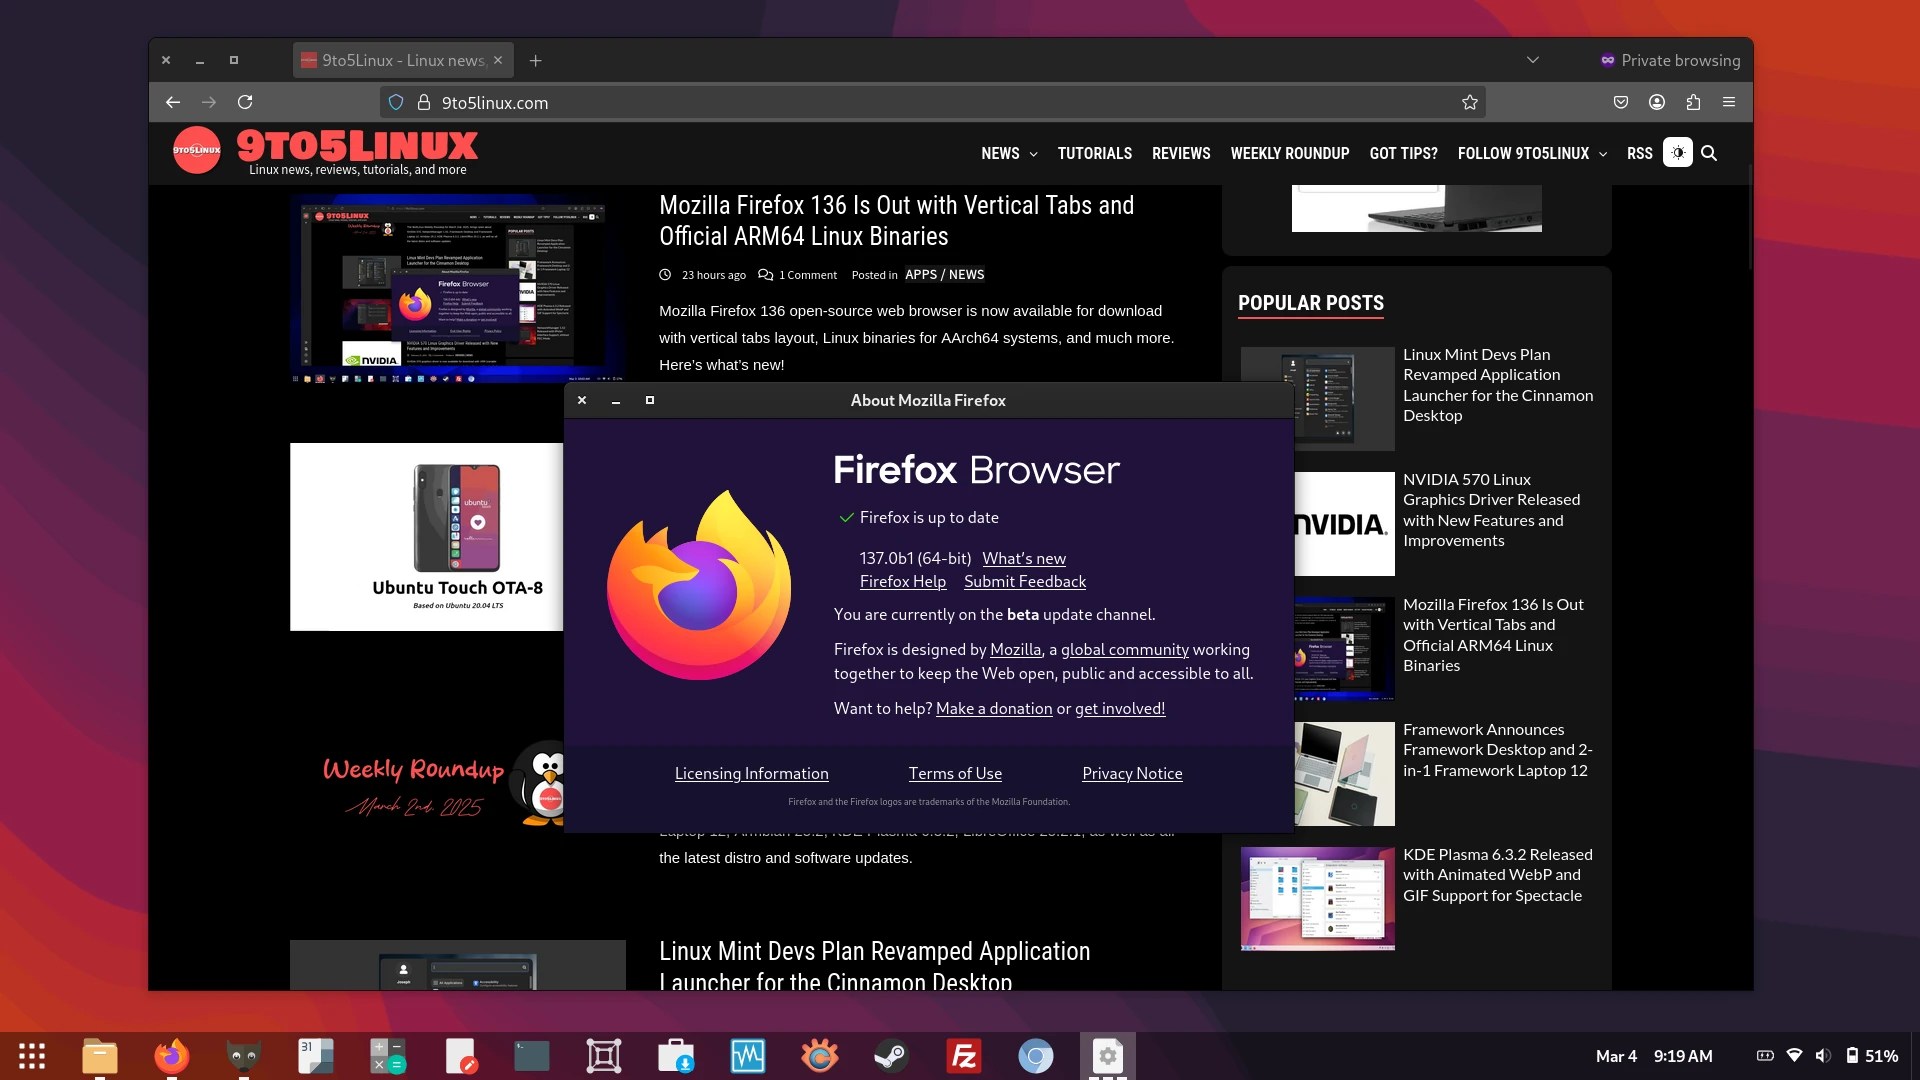Open the Pocket save icon
Screen dimensions: 1920x1080
pos(1621,102)
